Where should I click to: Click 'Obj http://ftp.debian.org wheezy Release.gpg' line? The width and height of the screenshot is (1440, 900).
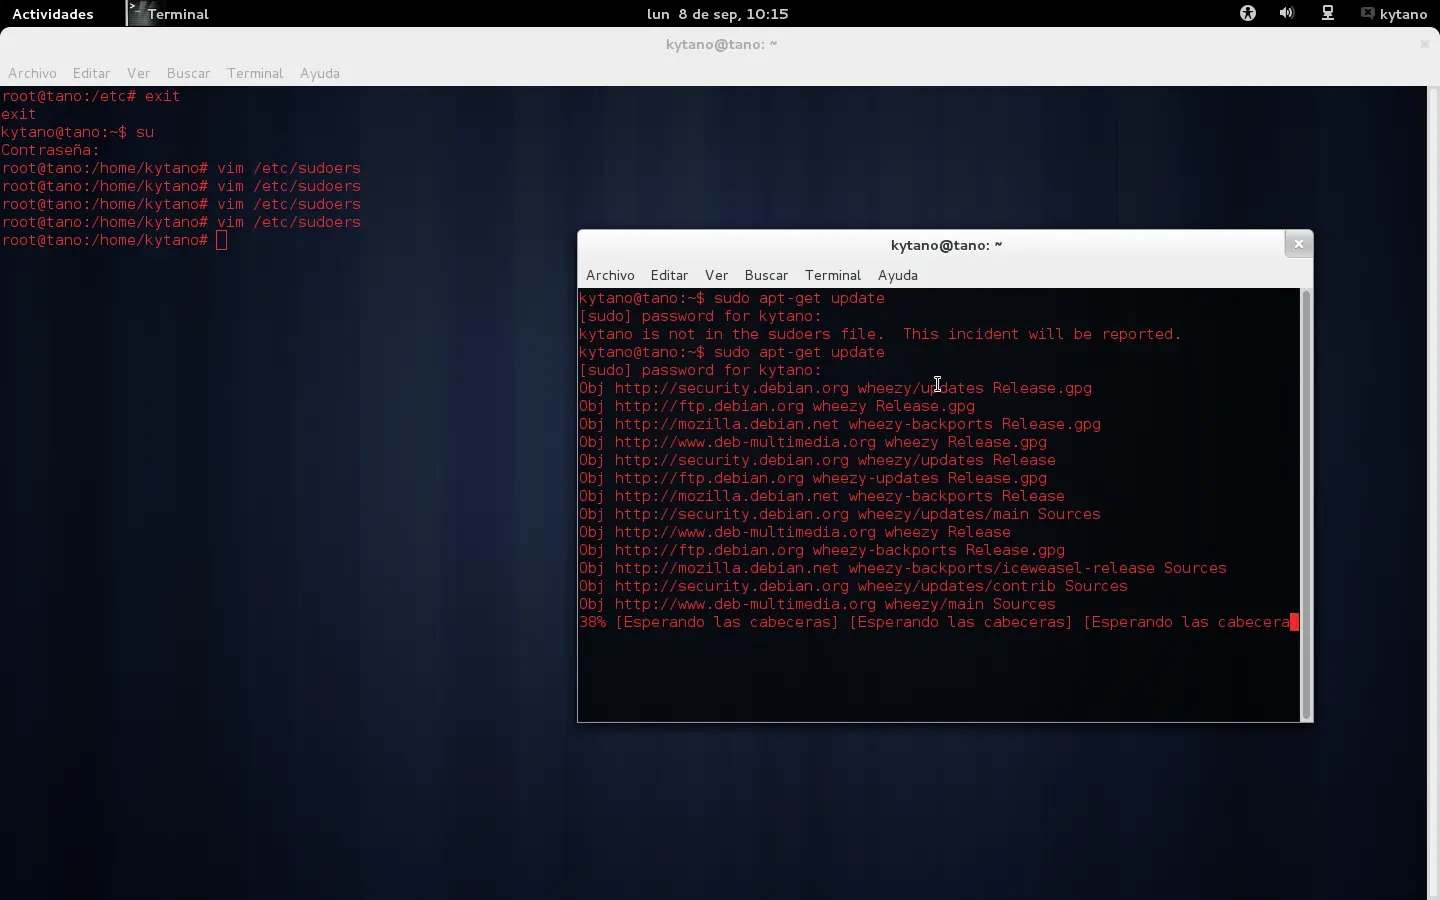[777, 406]
